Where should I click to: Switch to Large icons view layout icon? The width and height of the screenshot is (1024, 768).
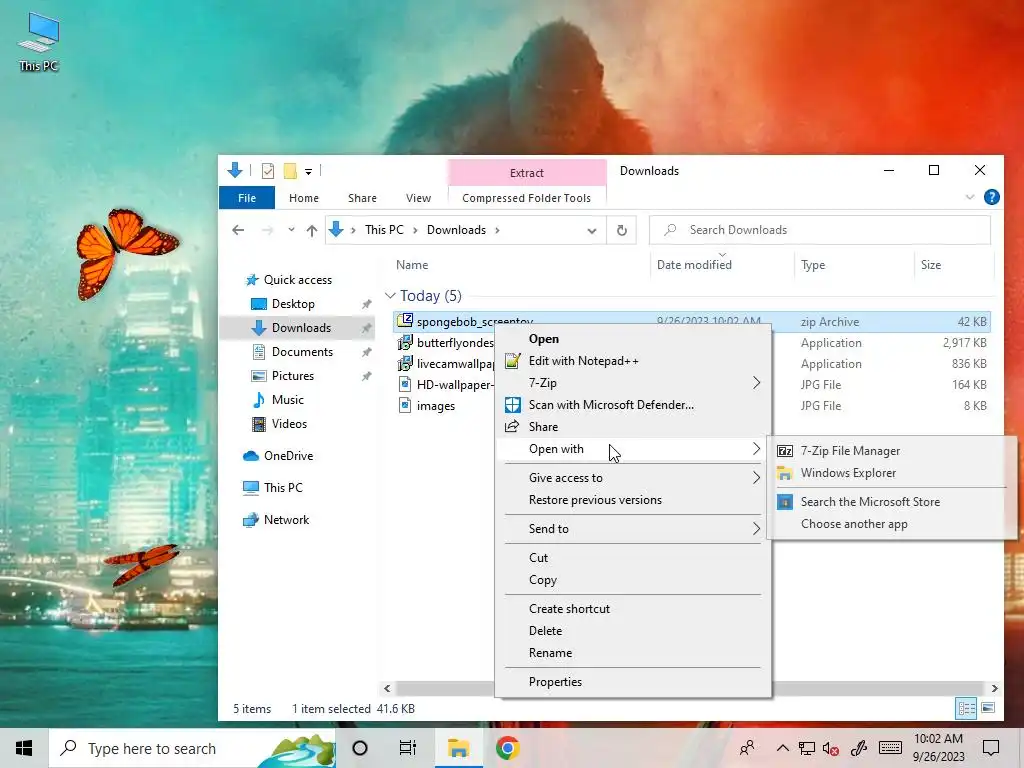(988, 709)
